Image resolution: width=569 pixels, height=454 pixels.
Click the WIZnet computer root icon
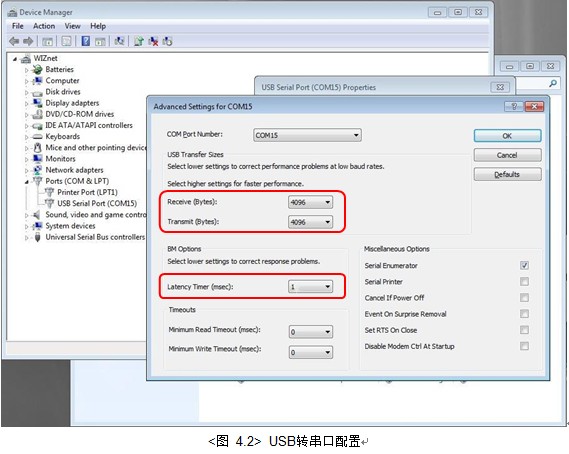point(26,58)
